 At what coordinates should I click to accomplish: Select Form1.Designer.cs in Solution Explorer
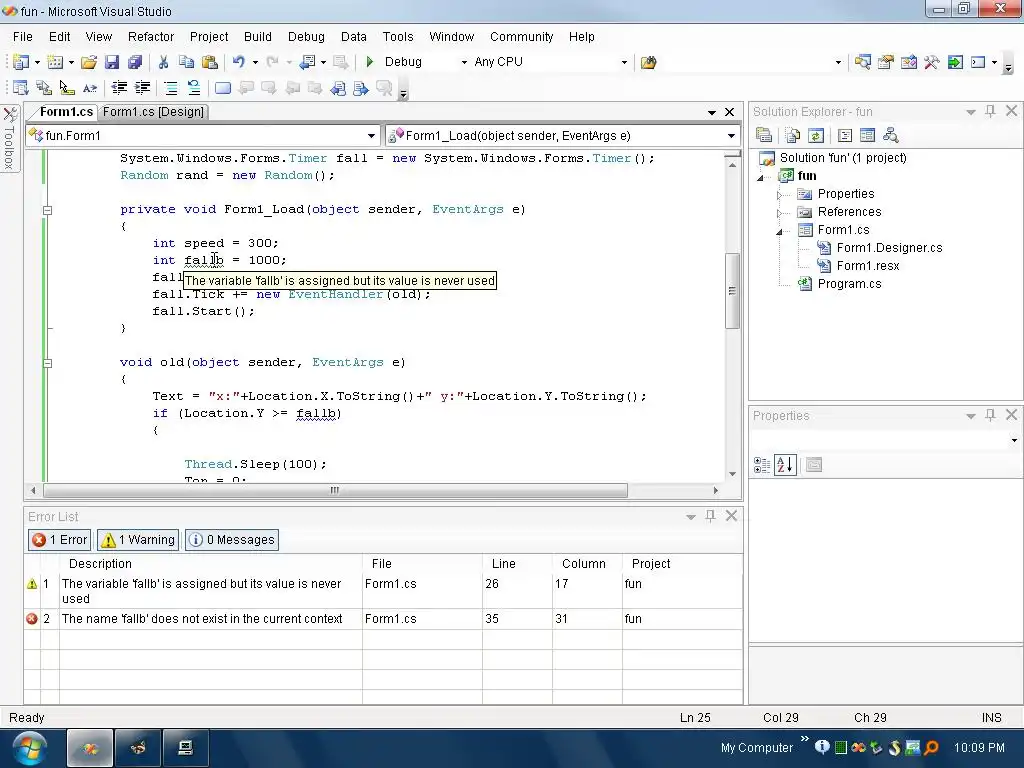(x=889, y=248)
